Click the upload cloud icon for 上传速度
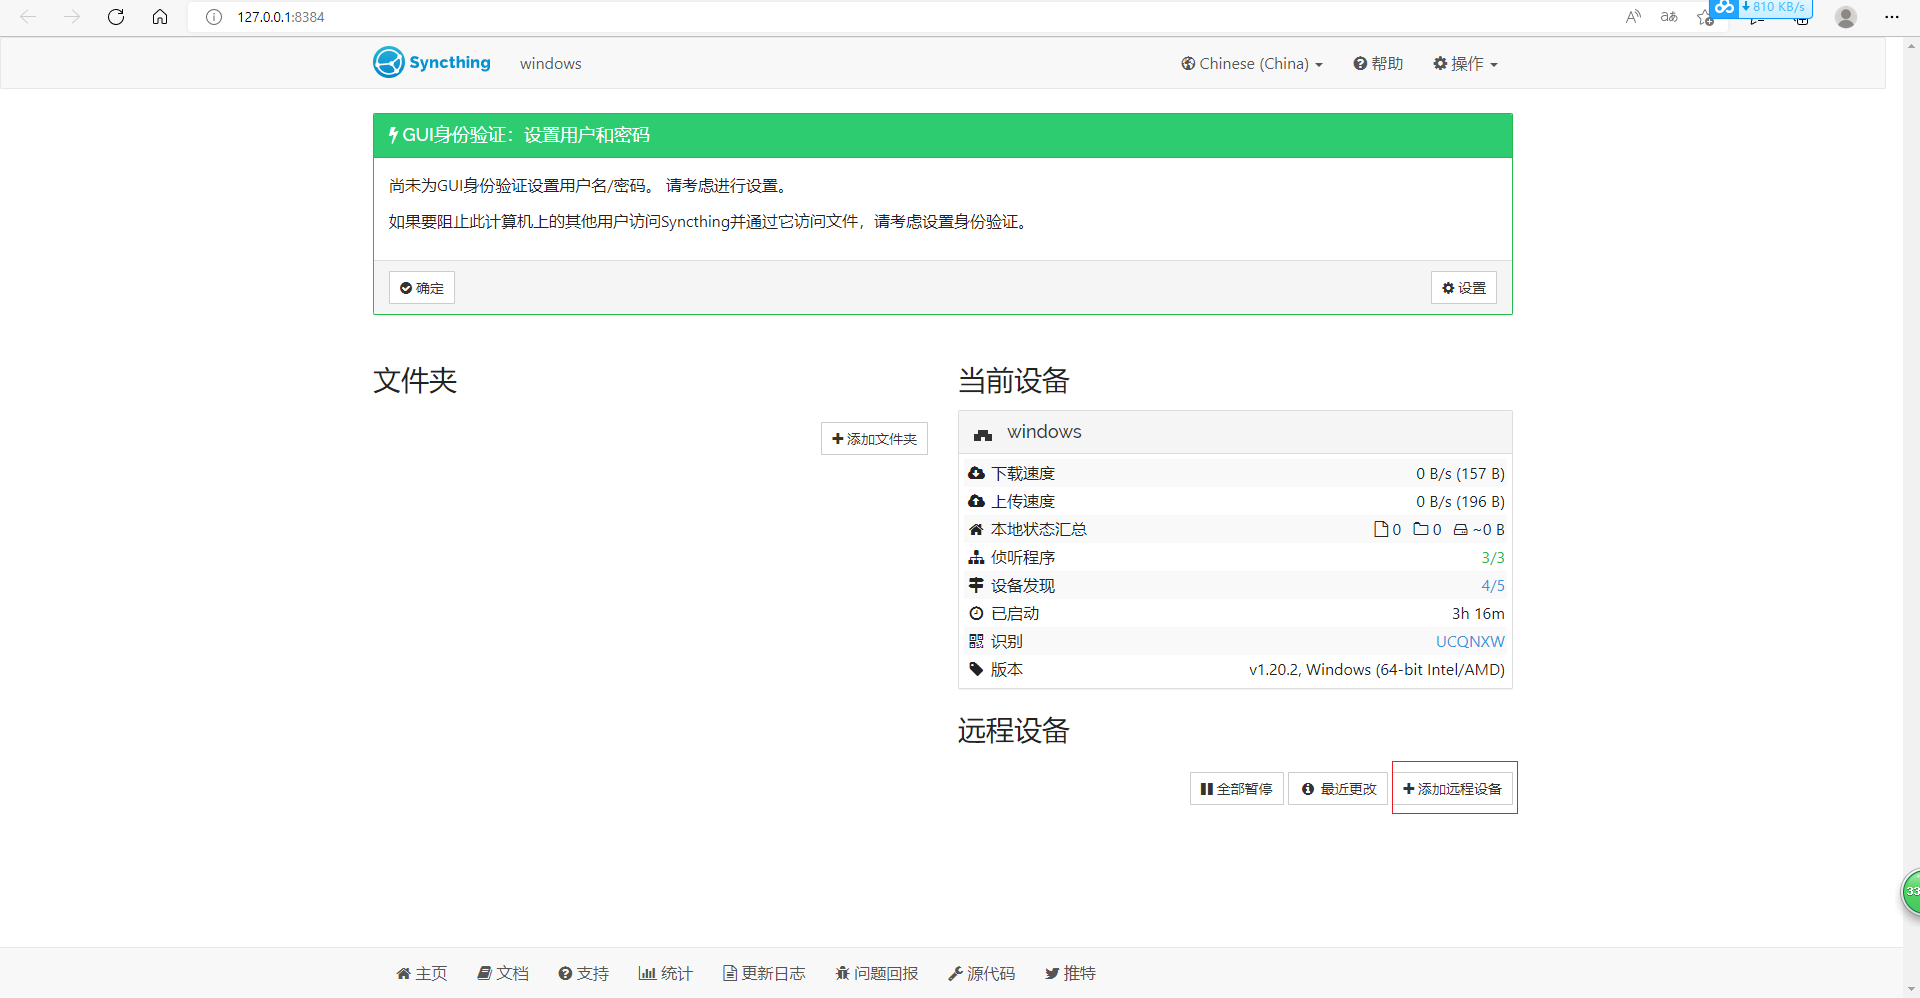The image size is (1920, 998). coord(976,501)
